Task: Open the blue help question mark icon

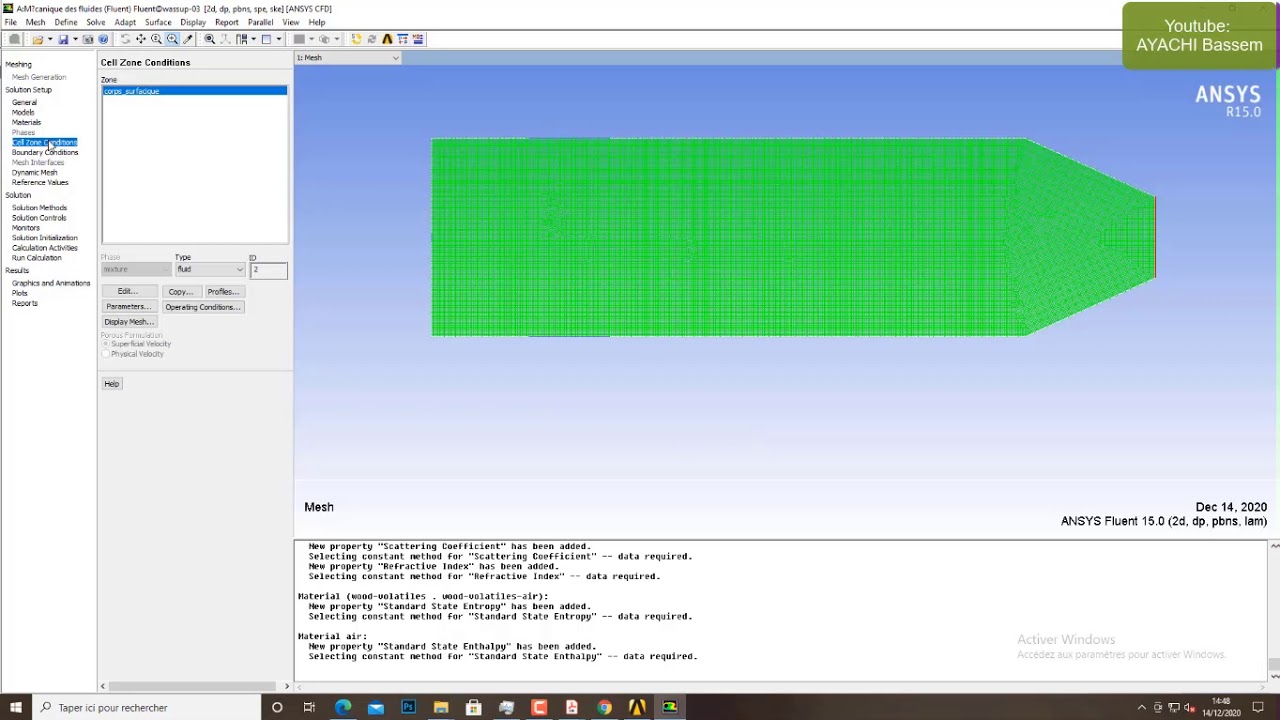Action: pyautogui.click(x=103, y=39)
